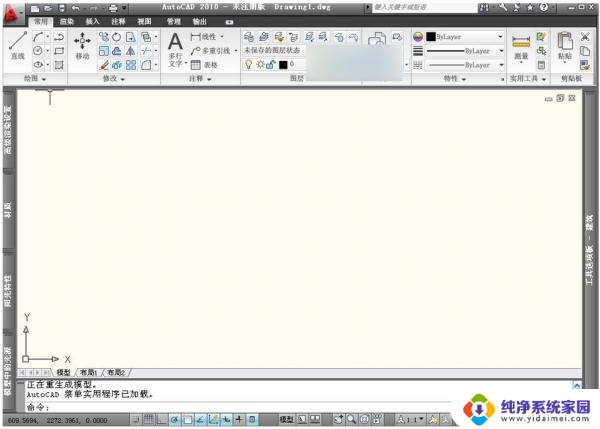
Task: Switch to the Output (输出) ribbon tab
Action: [x=199, y=21]
